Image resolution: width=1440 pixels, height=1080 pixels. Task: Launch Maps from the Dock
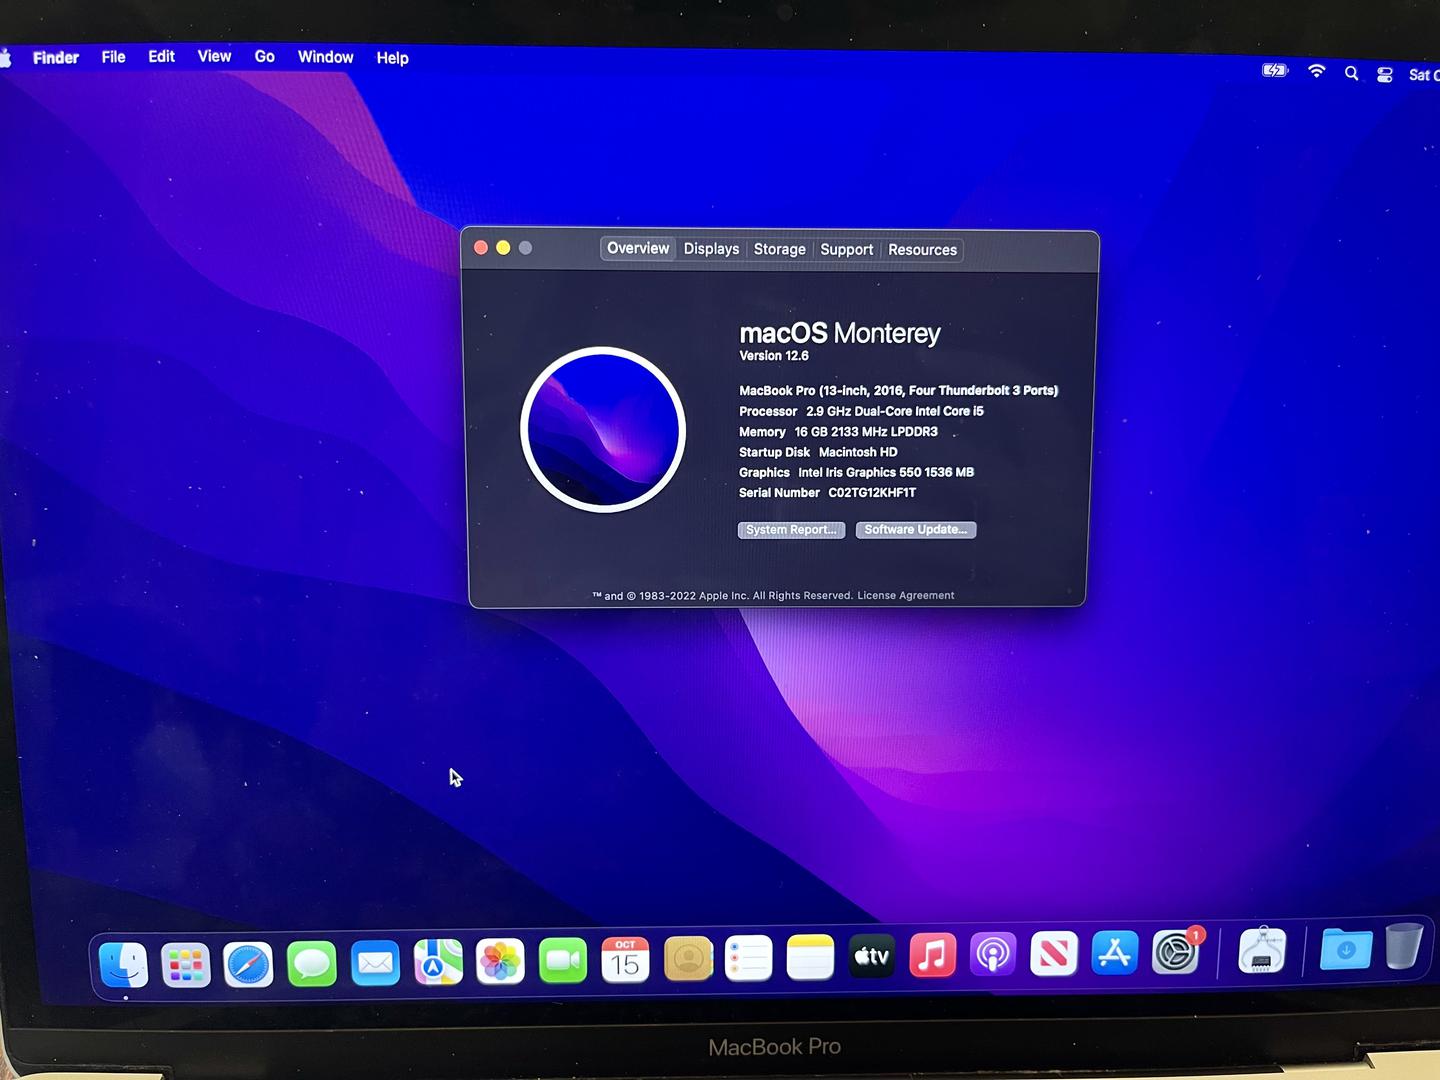pos(438,962)
